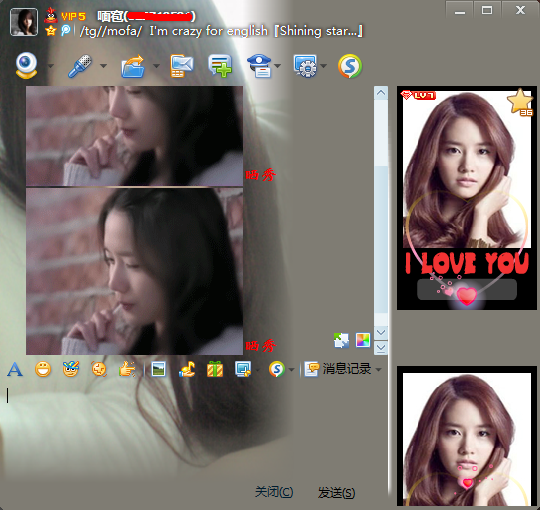Send a window shake with the shake icon

pos(99,370)
